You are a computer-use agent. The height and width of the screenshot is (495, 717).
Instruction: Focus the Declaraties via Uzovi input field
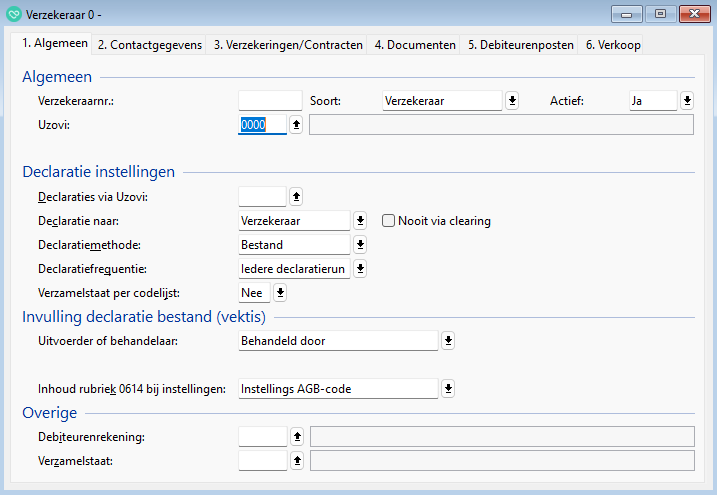[262, 197]
